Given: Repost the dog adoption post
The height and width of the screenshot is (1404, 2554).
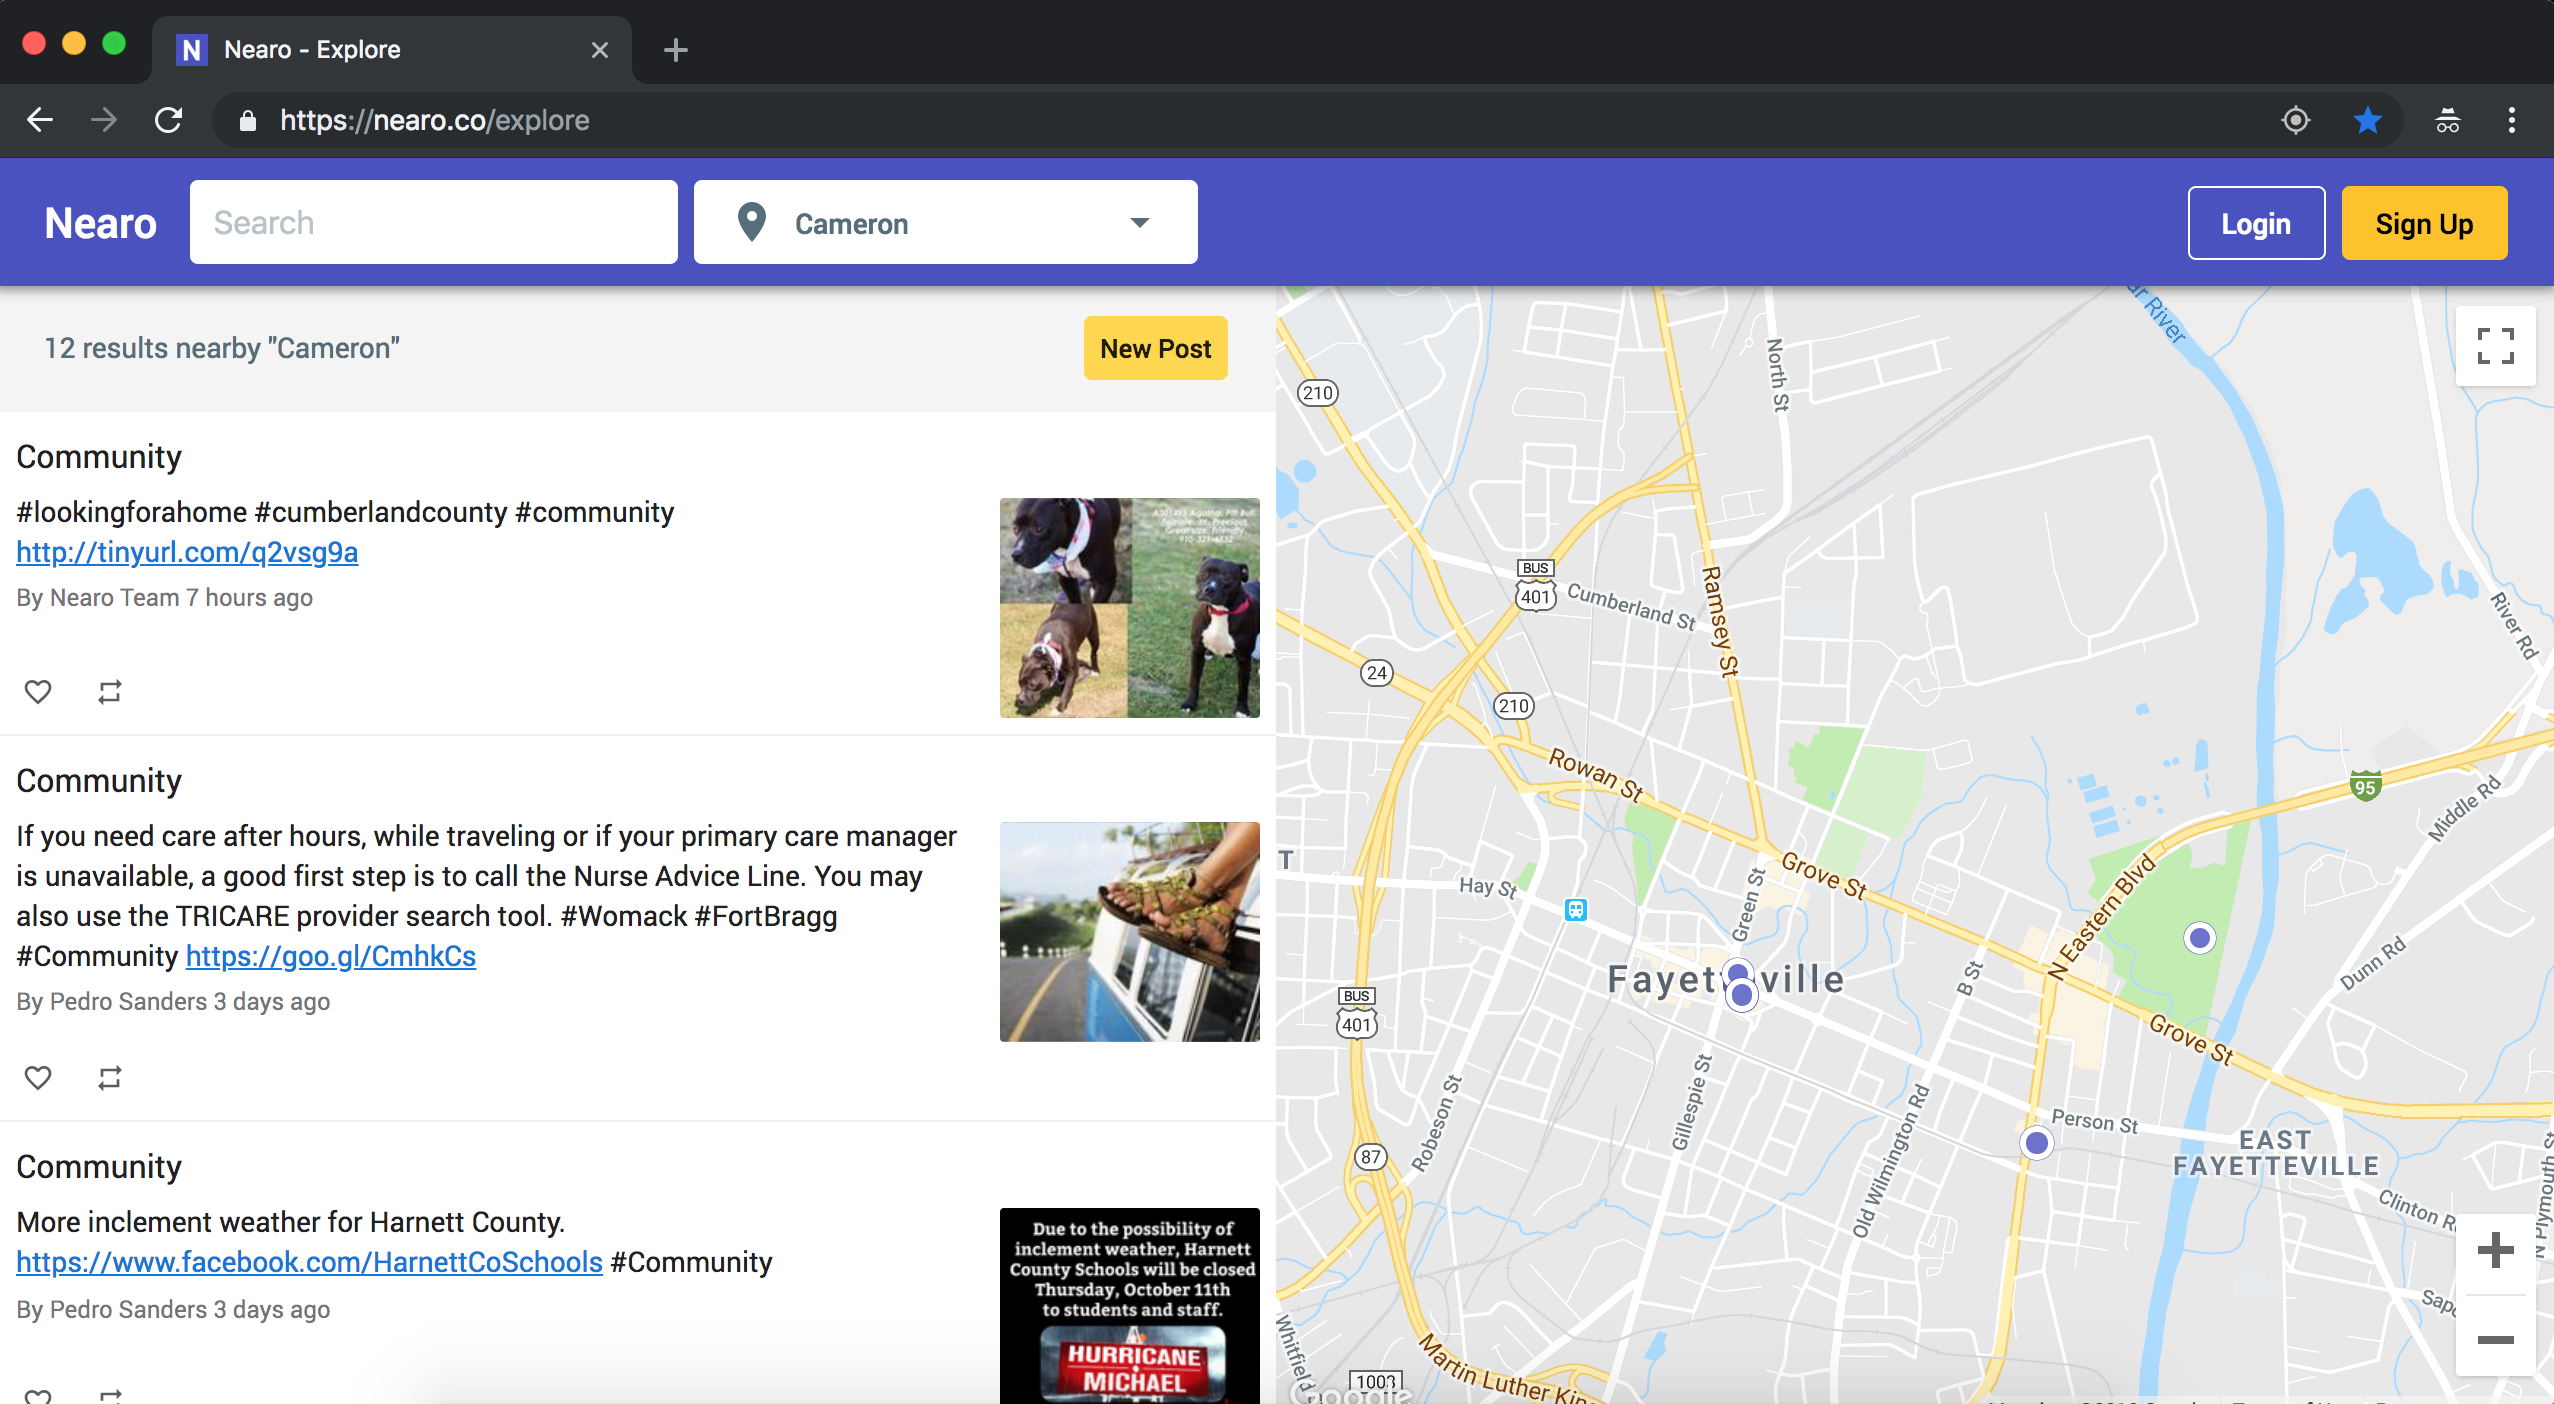Looking at the screenshot, I should [x=109, y=691].
